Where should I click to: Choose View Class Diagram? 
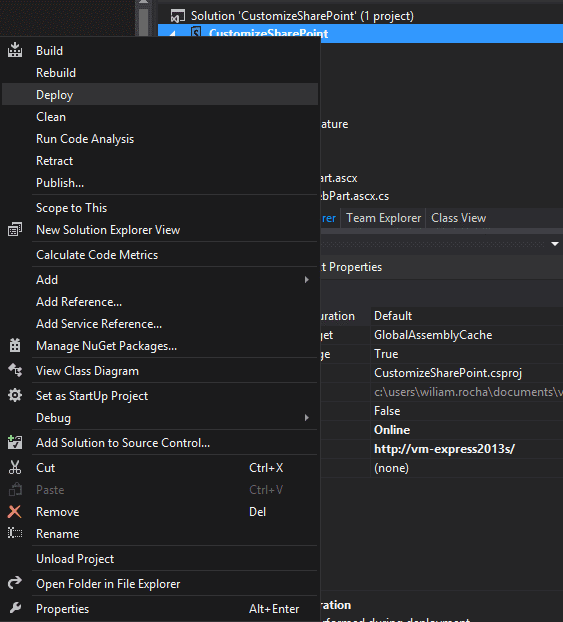click(x=160, y=371)
